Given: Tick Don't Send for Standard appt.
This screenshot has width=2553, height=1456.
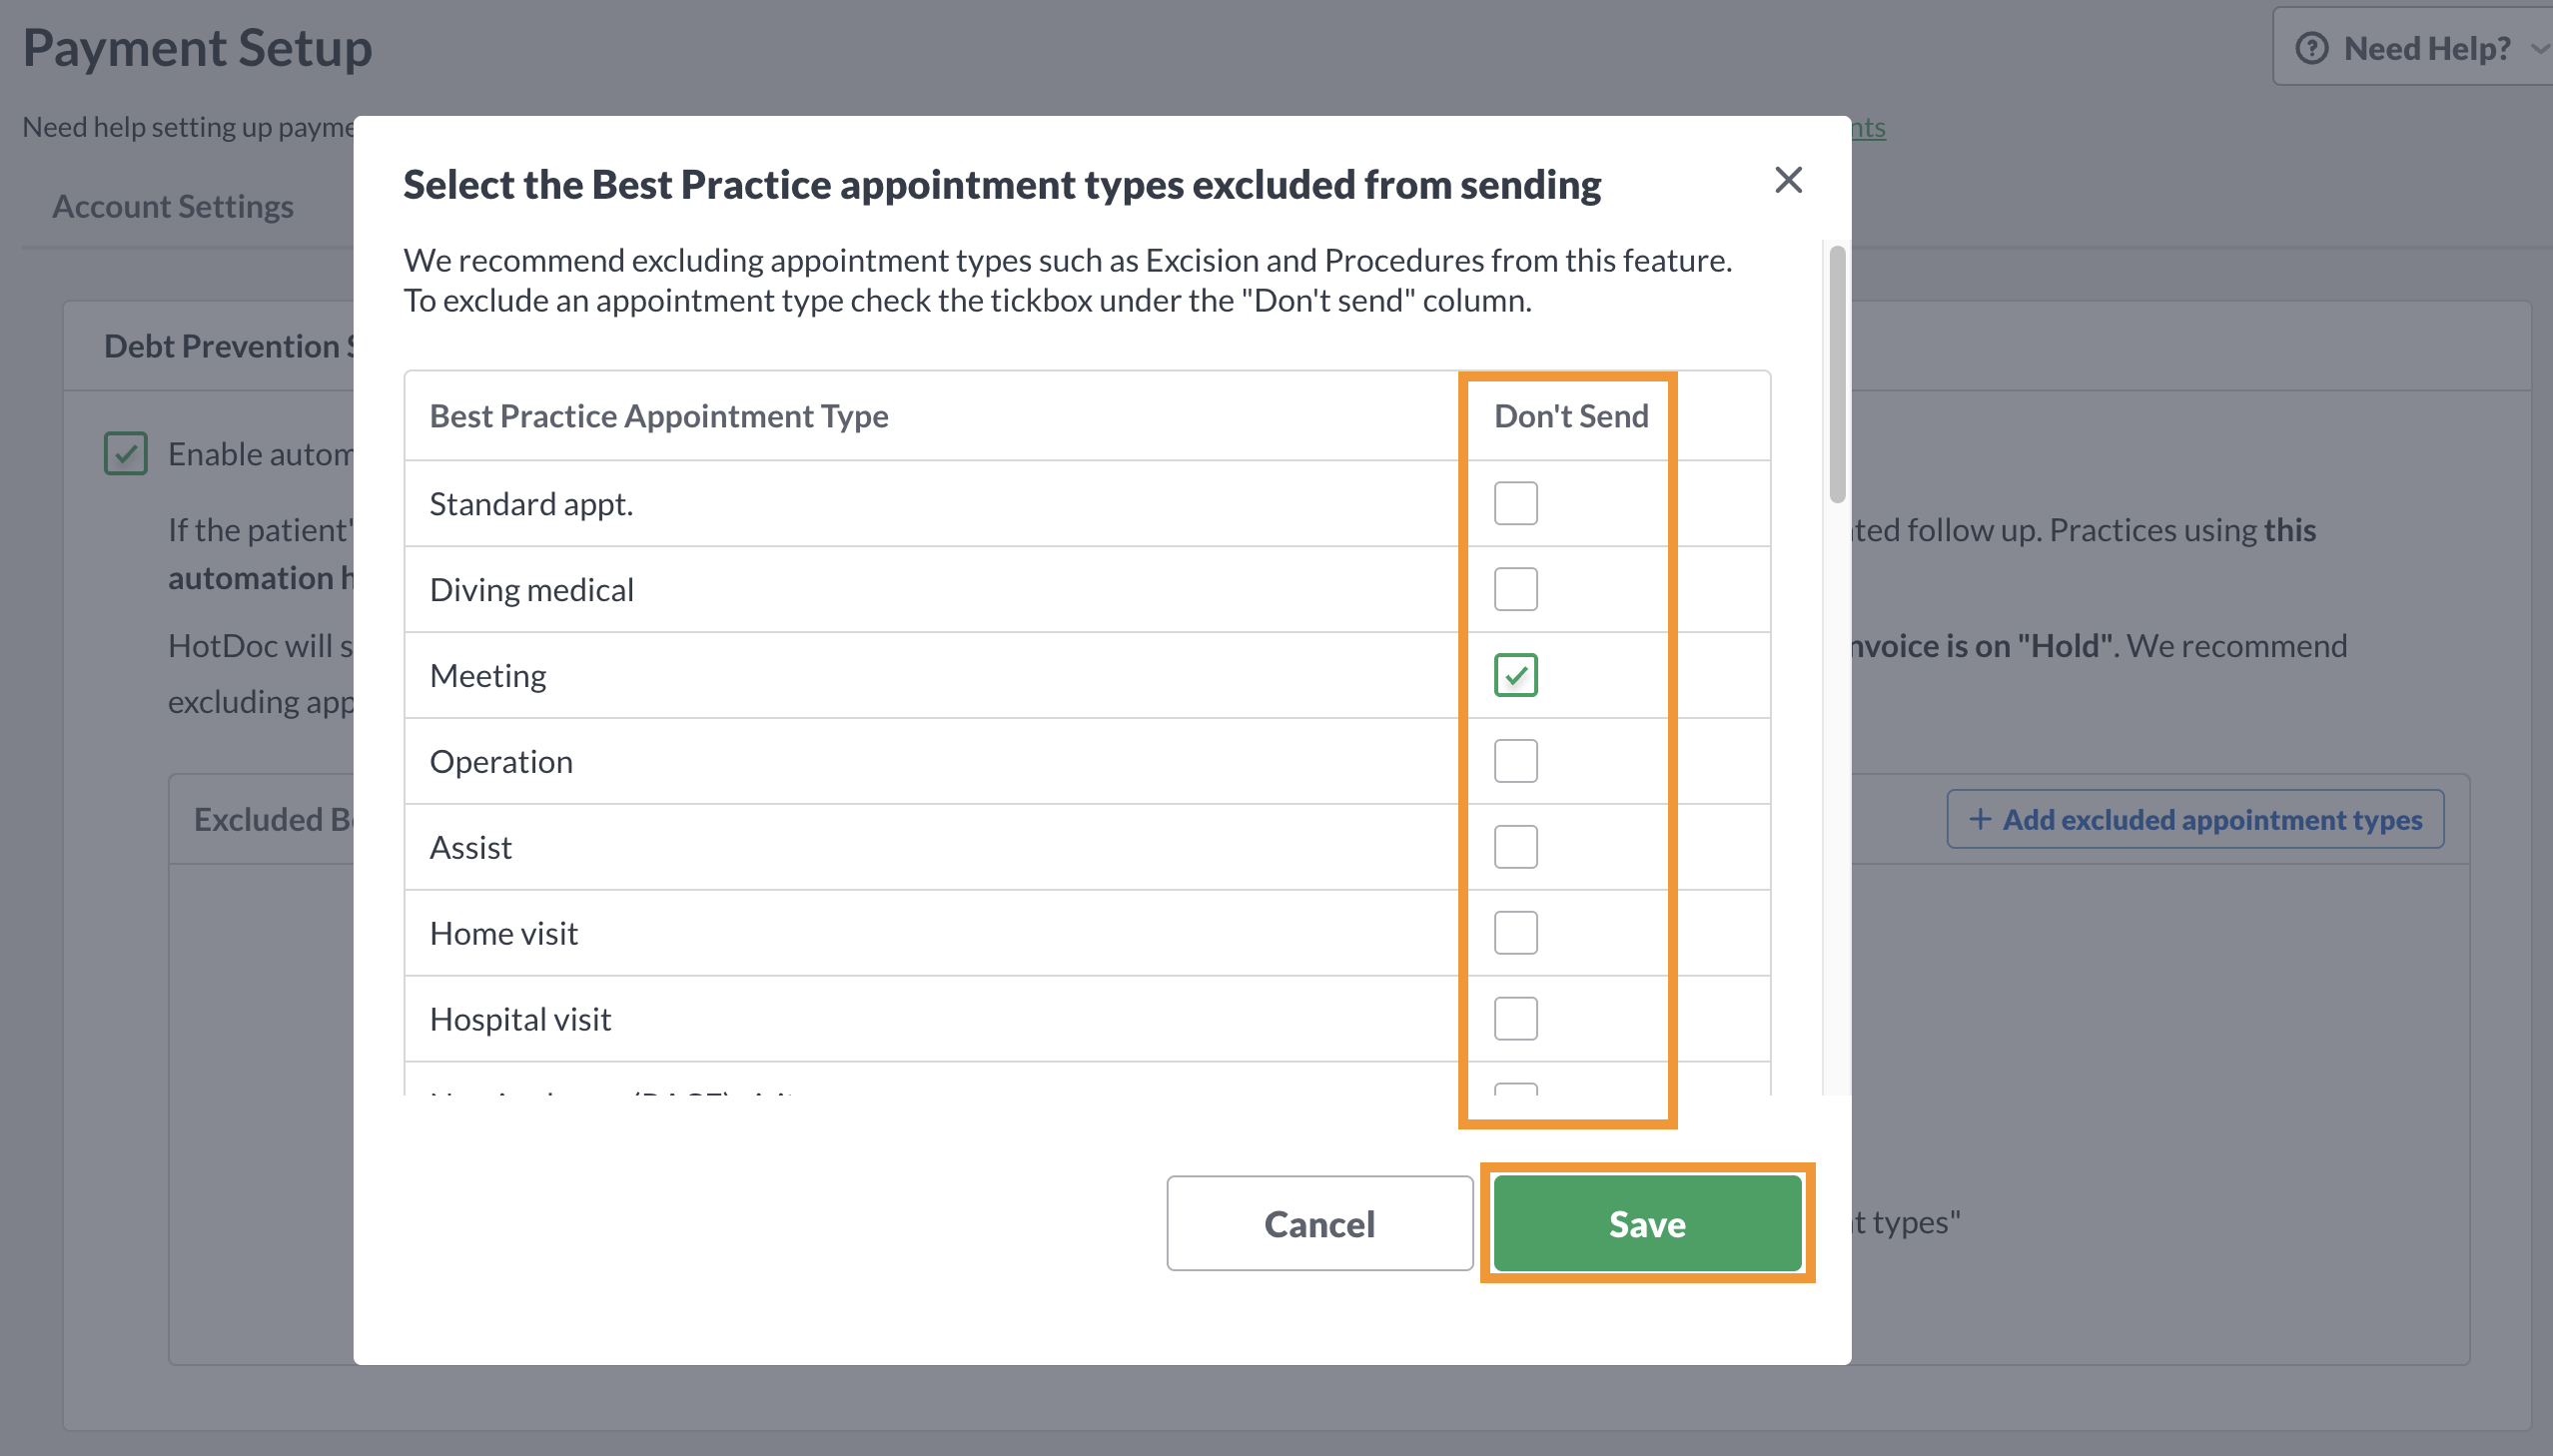Looking at the screenshot, I should (1515, 503).
